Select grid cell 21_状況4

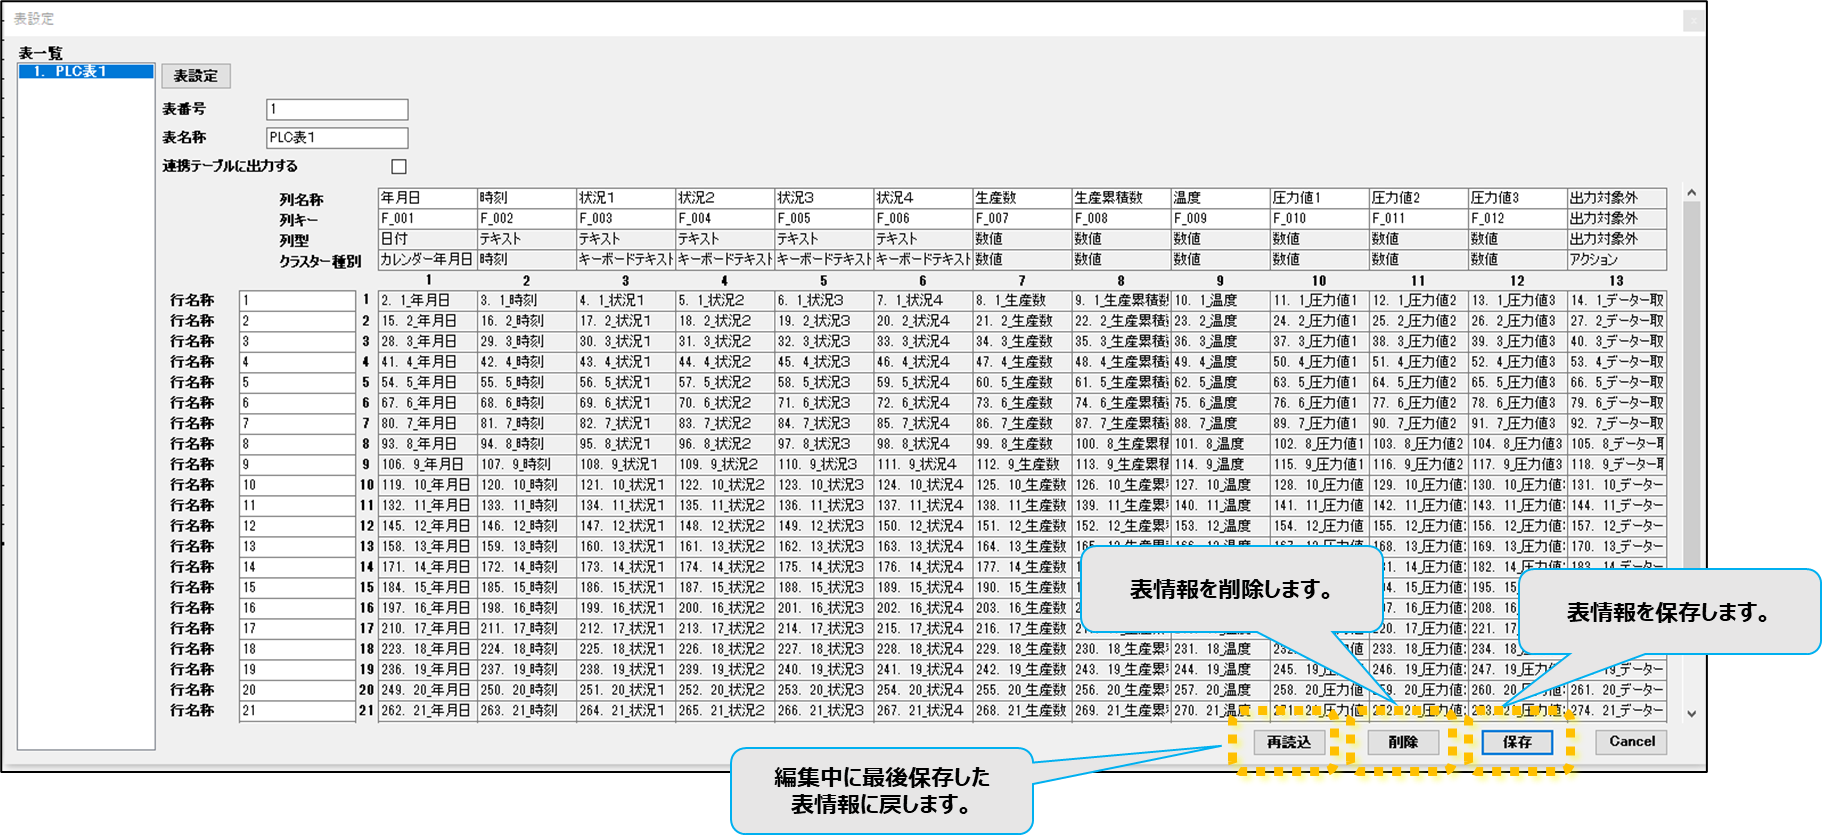click(922, 711)
